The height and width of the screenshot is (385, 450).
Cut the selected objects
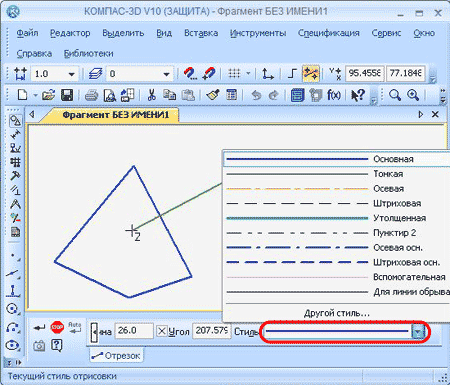152,95
